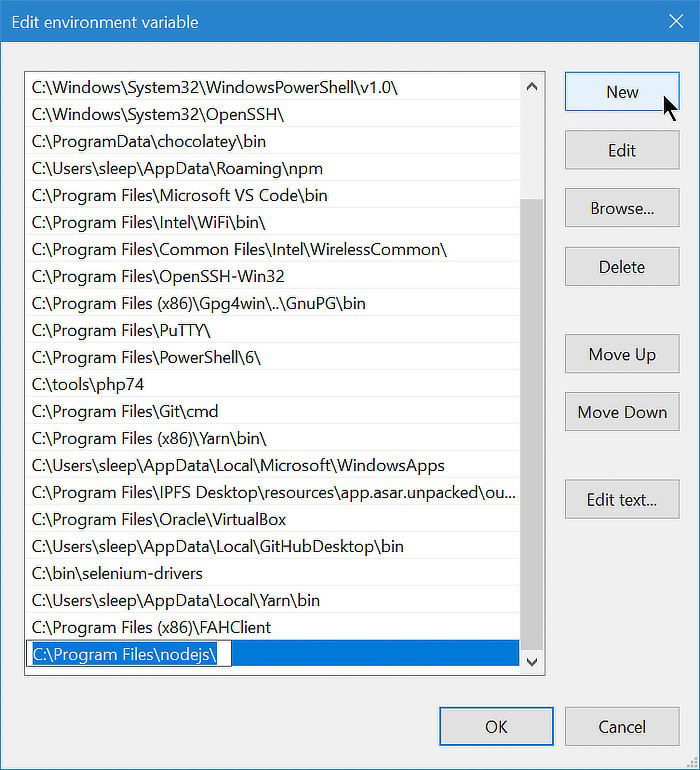This screenshot has height=770, width=700.
Task: Confirm changes with OK
Action: pos(496,727)
